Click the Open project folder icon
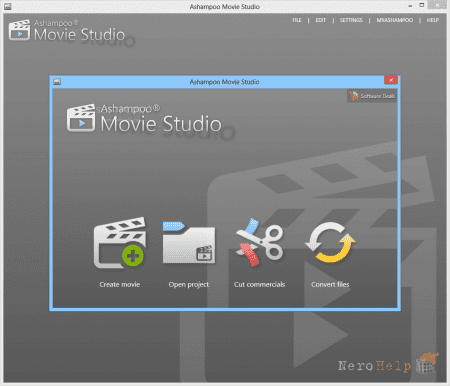Image resolution: width=450 pixels, height=386 pixels. point(189,243)
